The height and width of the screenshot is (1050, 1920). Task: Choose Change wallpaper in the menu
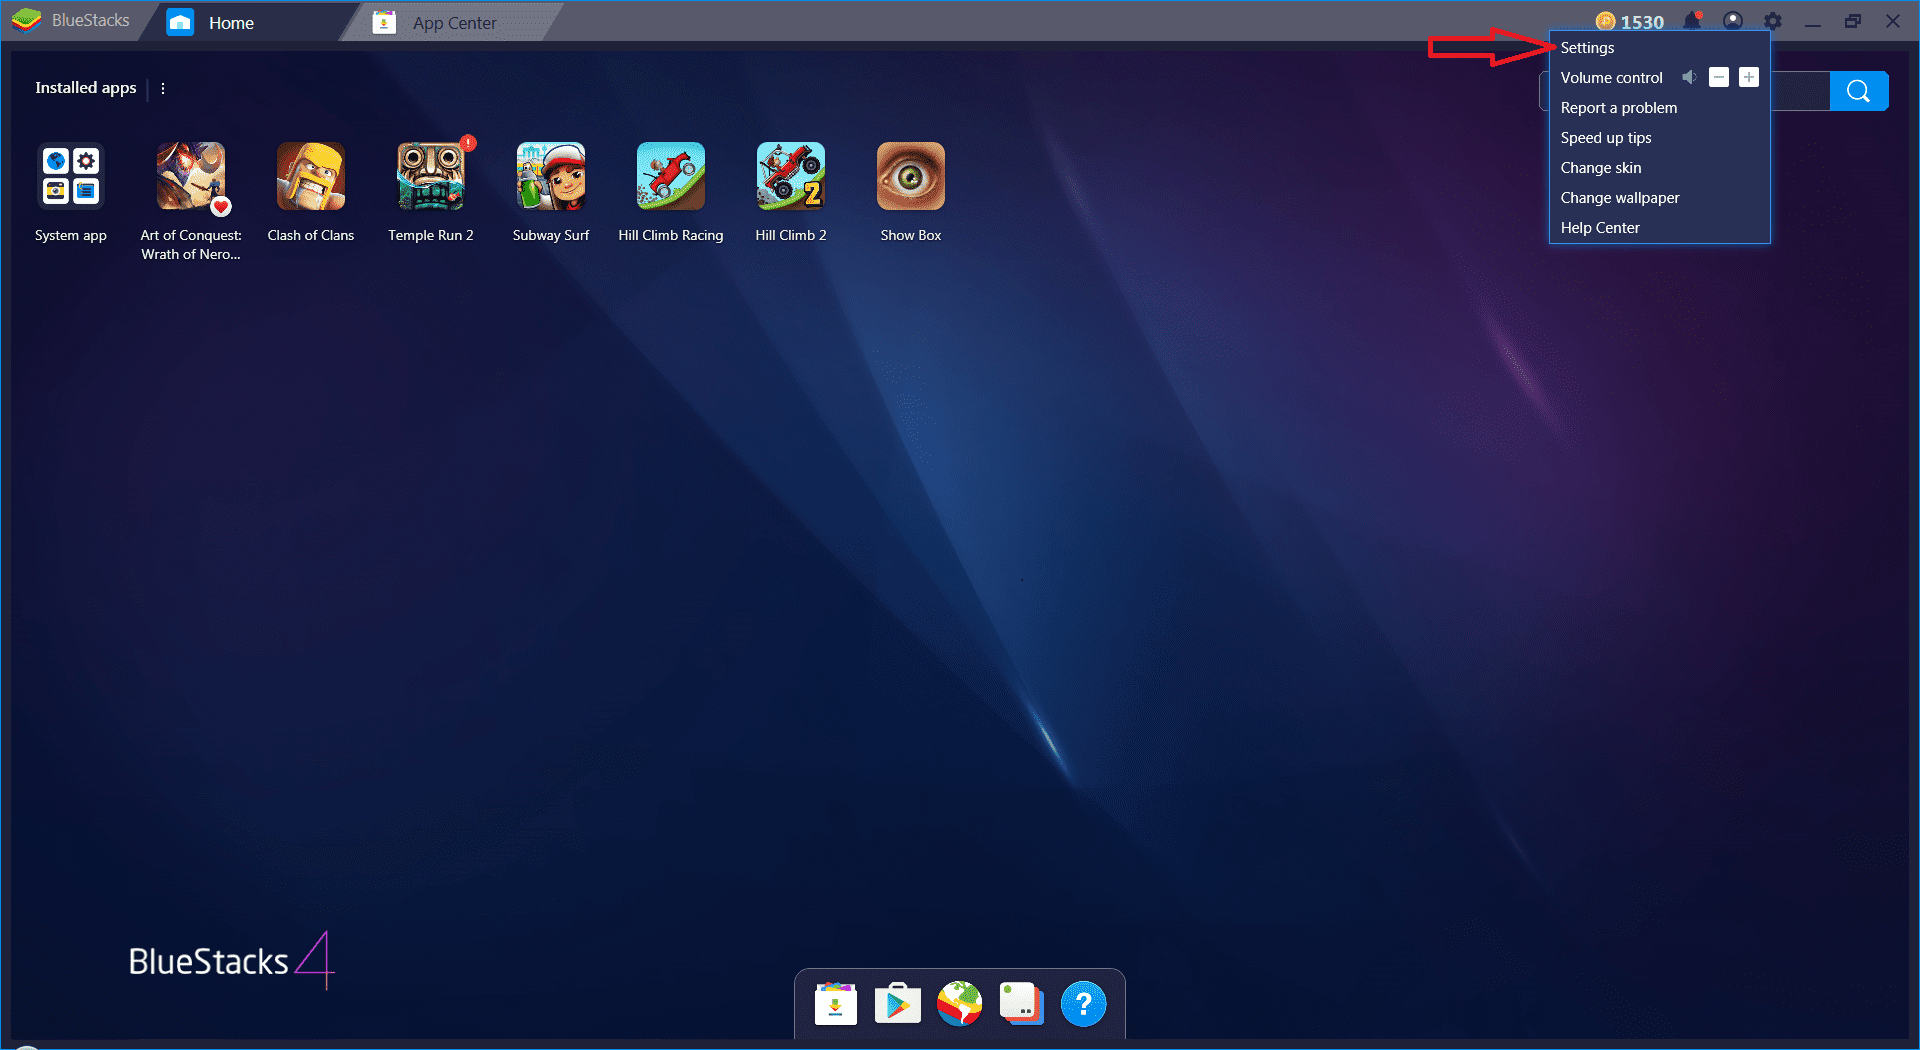[x=1619, y=198]
